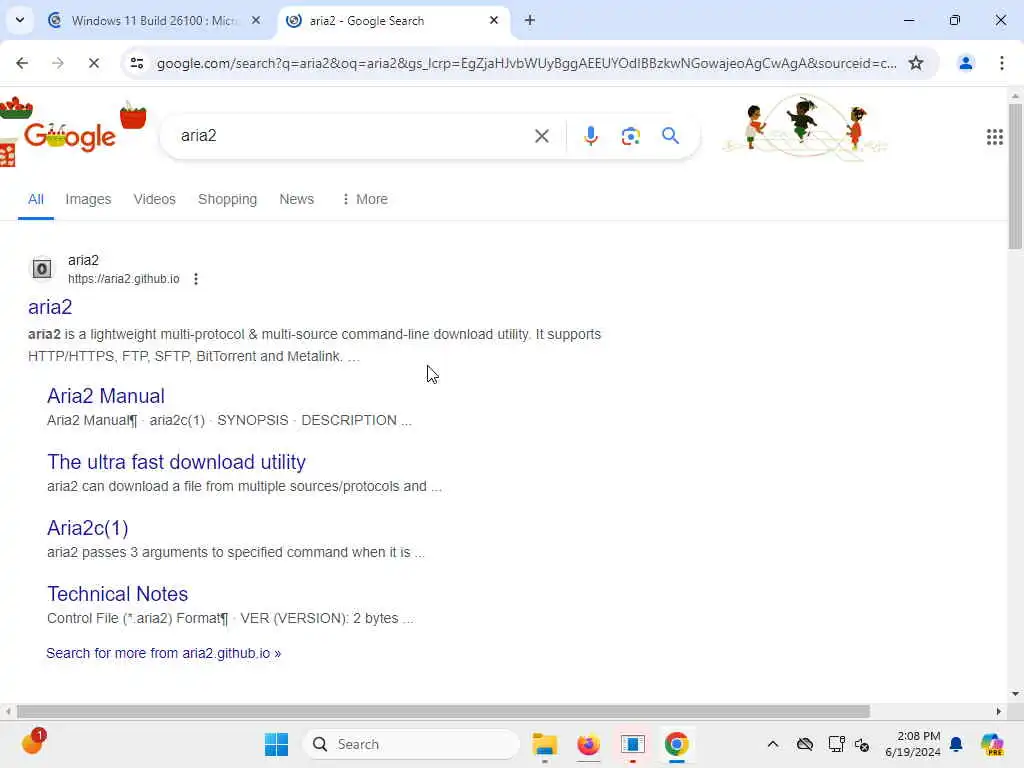1024x768 pixels.
Task: Go back to the previous page
Action: (22, 63)
